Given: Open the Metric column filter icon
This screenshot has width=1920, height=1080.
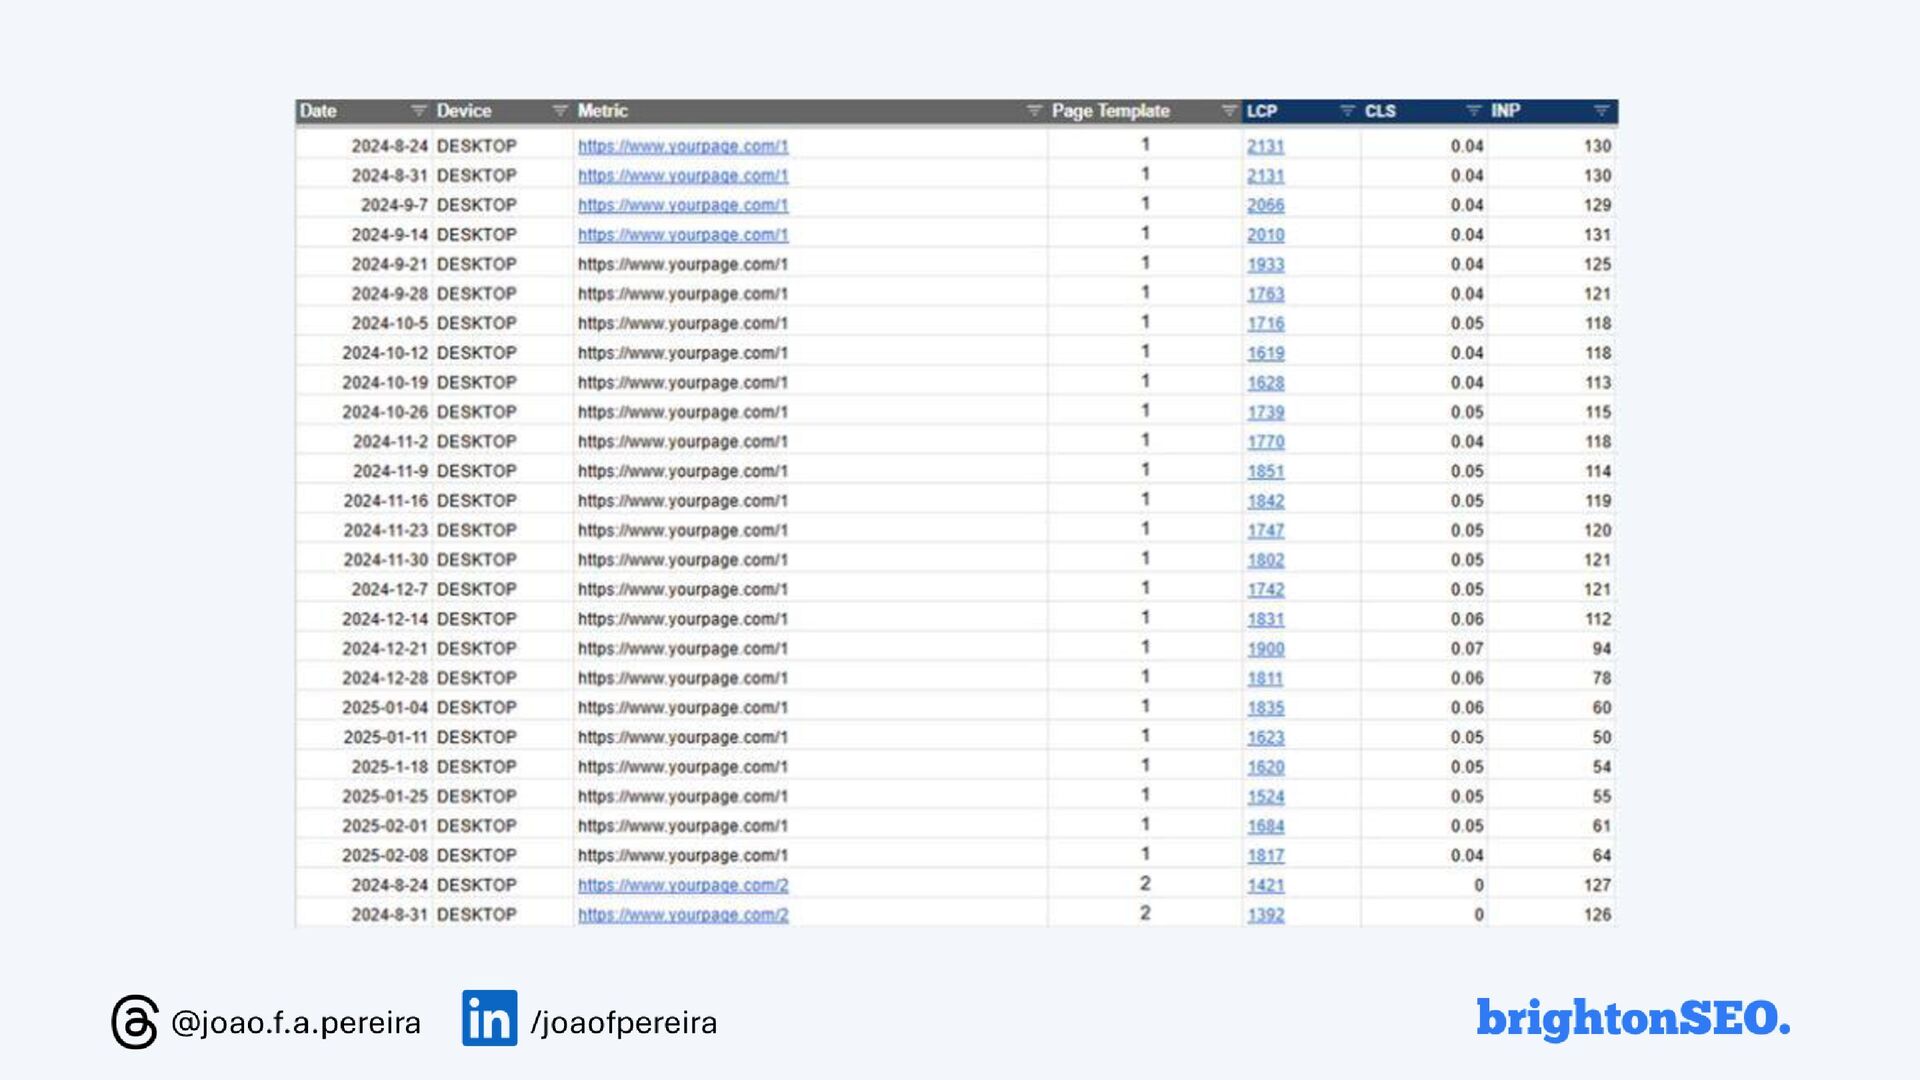Looking at the screenshot, I should (1034, 111).
